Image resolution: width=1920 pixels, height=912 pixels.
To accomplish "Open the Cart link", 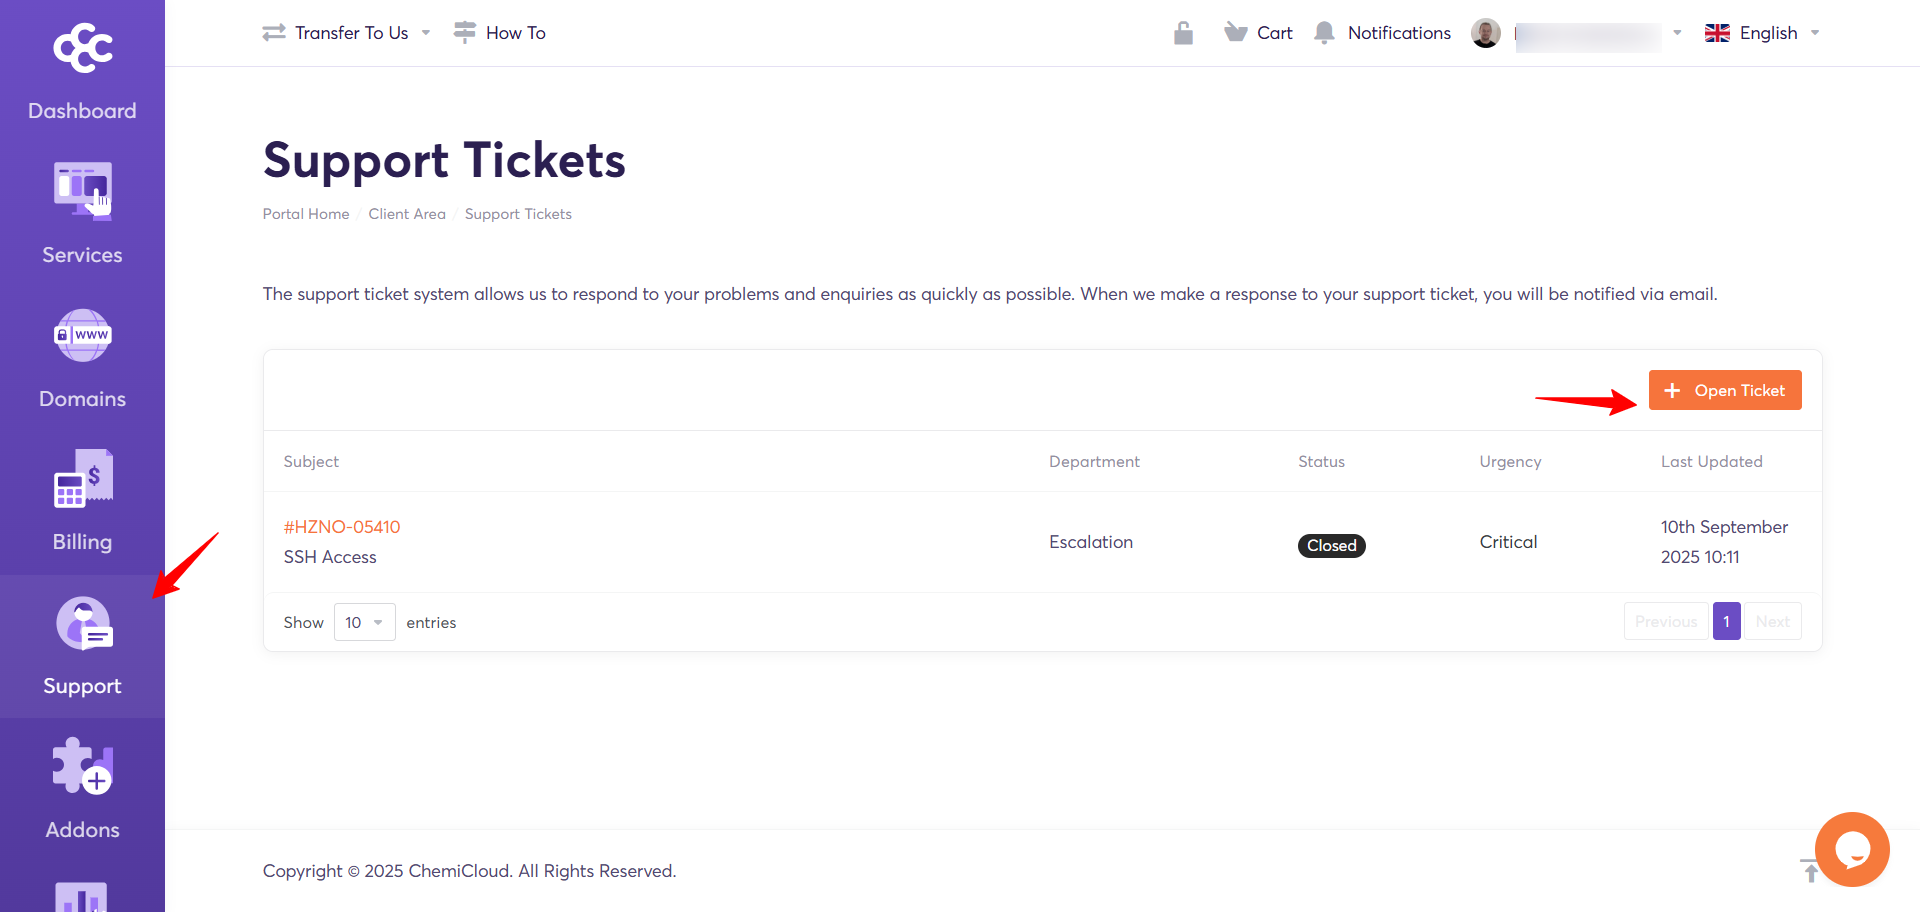I will 1275,33.
